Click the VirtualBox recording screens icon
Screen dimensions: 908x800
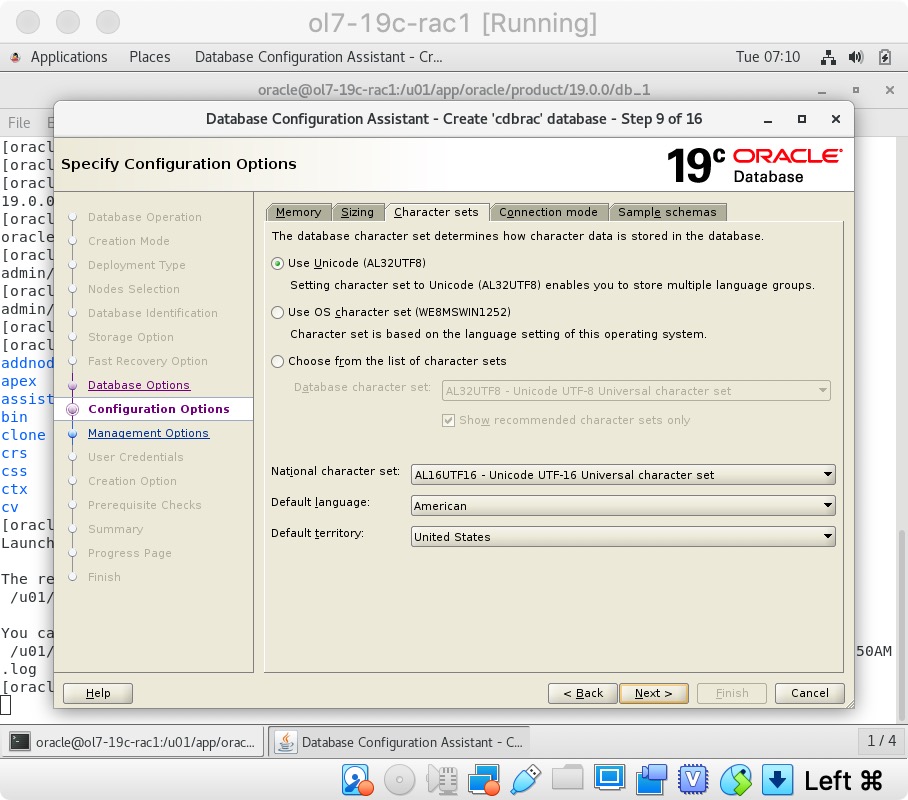pyautogui.click(x=651, y=780)
